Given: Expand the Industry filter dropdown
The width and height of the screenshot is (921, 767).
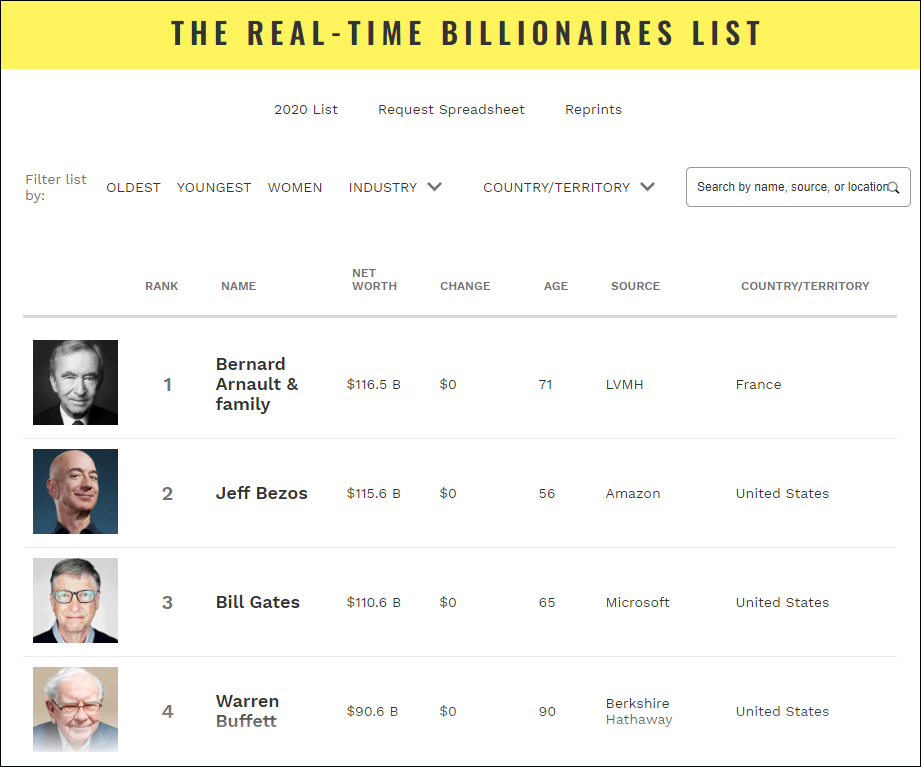Looking at the screenshot, I should (395, 187).
